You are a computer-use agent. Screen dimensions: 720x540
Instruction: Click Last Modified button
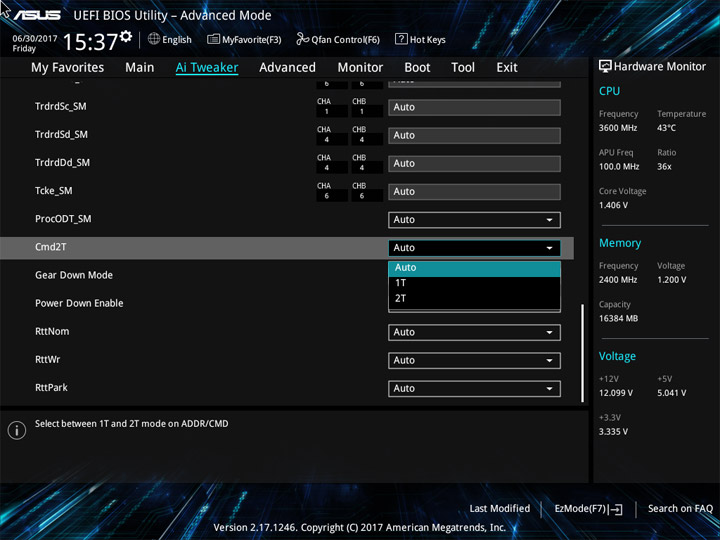click(x=500, y=509)
